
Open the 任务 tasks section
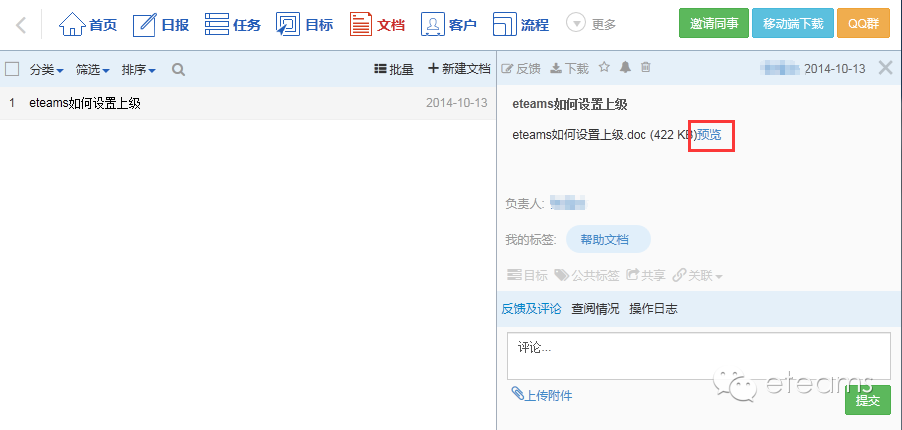[x=233, y=25]
